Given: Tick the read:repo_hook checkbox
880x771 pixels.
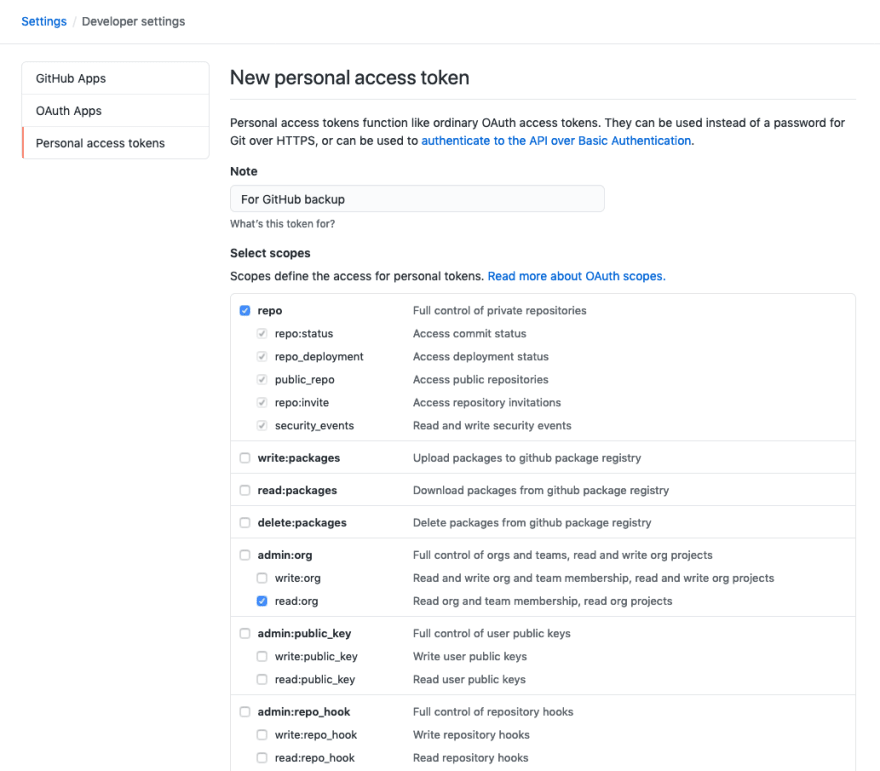Looking at the screenshot, I should 262,758.
